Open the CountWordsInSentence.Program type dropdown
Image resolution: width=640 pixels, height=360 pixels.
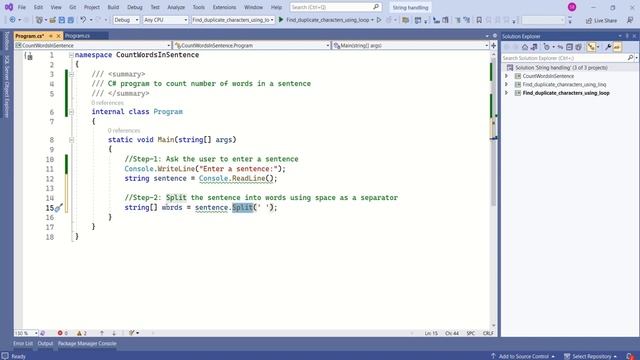click(x=252, y=45)
